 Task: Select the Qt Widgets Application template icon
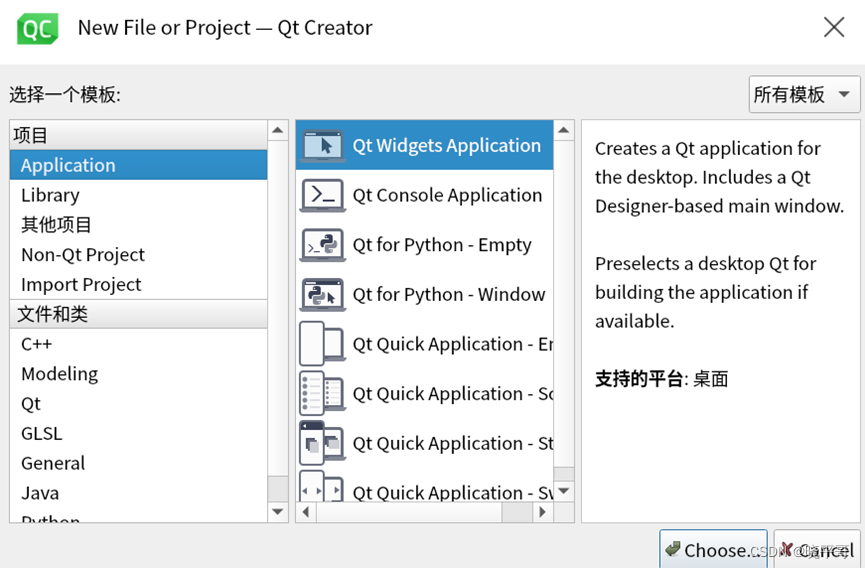323,146
